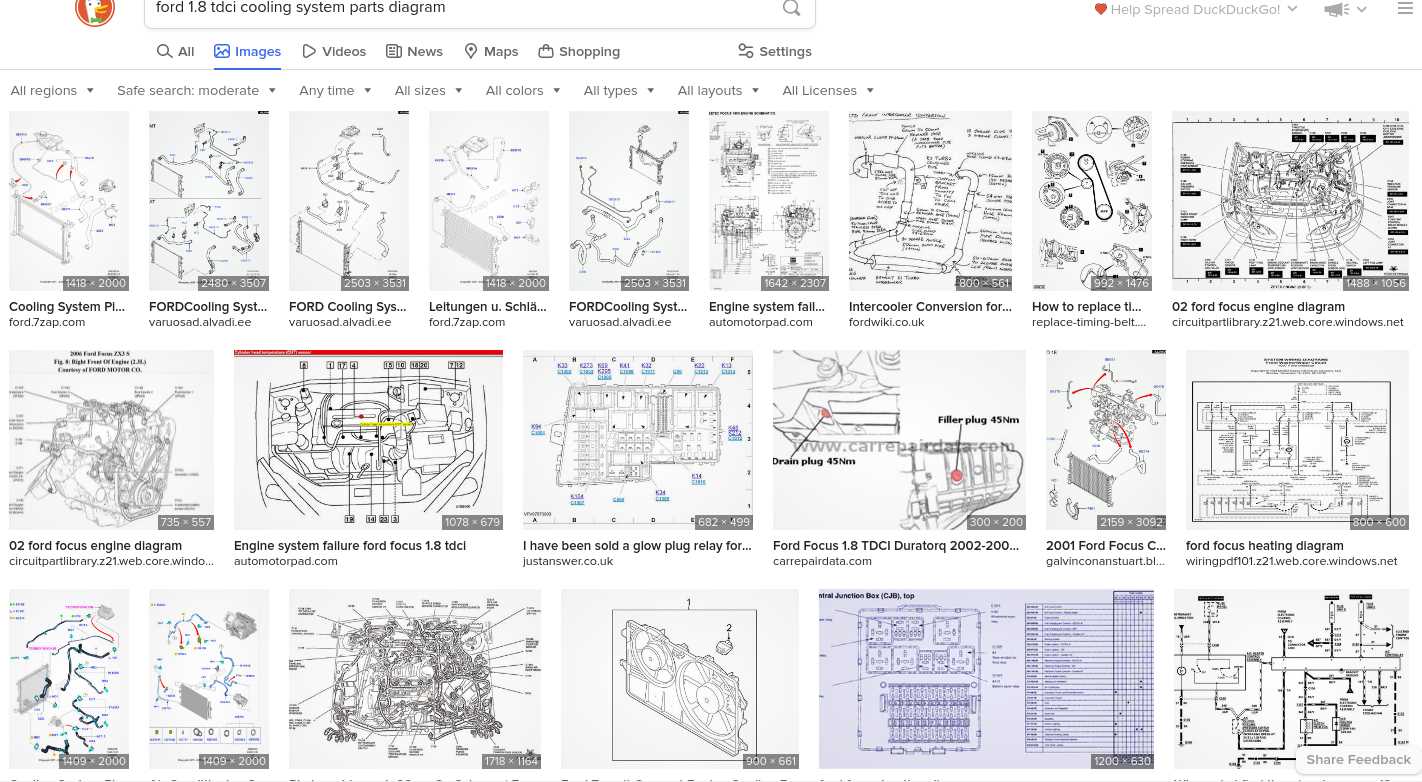Image resolution: width=1422 pixels, height=782 pixels.
Task: Open the ford focus heating diagram thumbnail
Action: pyautogui.click(x=1298, y=440)
